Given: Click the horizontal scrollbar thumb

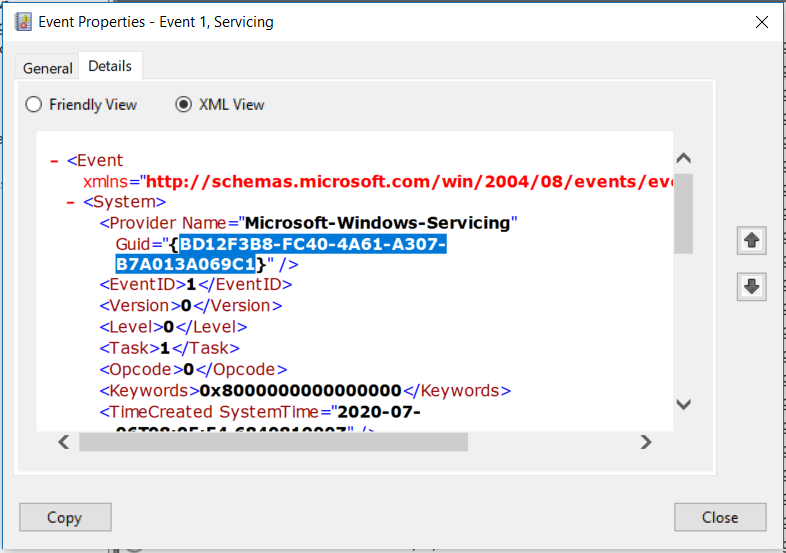Looking at the screenshot, I should (274, 442).
